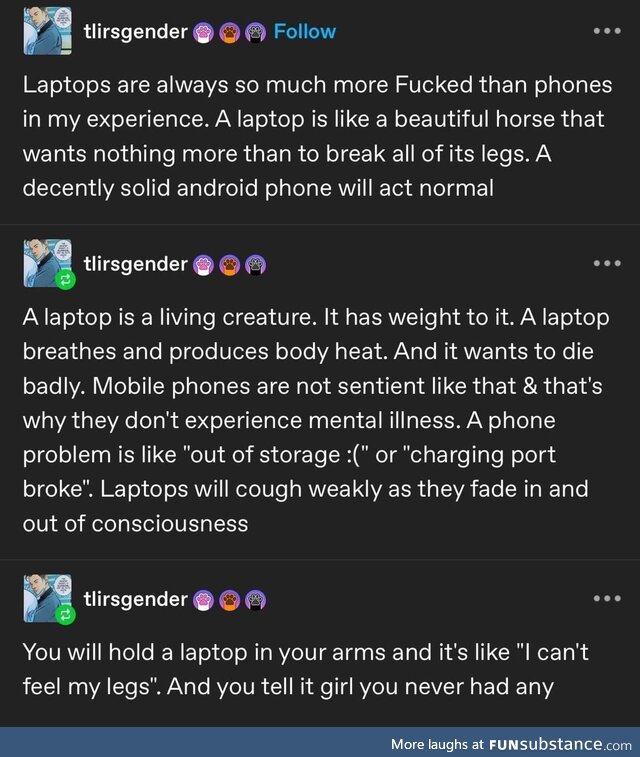This screenshot has height=757, width=640.
Task: Click the FUNsubstance.com watermark link
Action: (560, 744)
